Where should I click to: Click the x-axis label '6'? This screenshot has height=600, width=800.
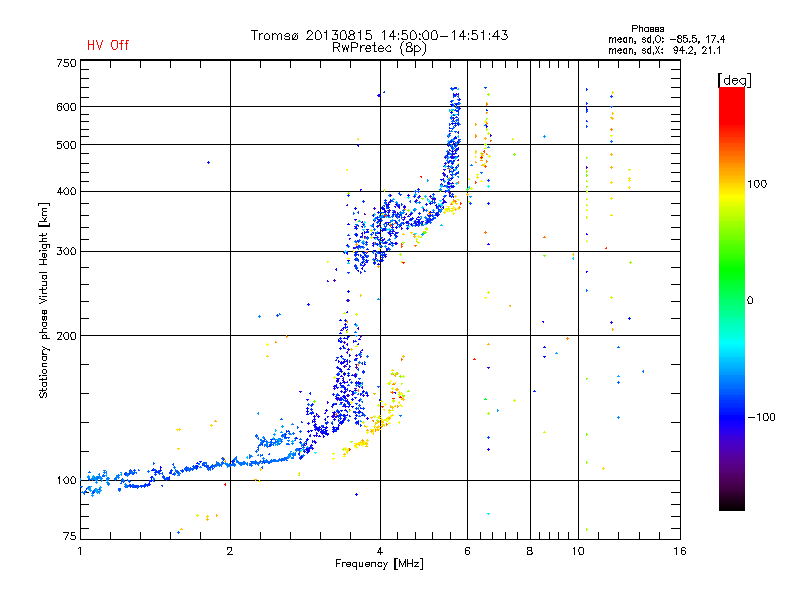coord(467,551)
